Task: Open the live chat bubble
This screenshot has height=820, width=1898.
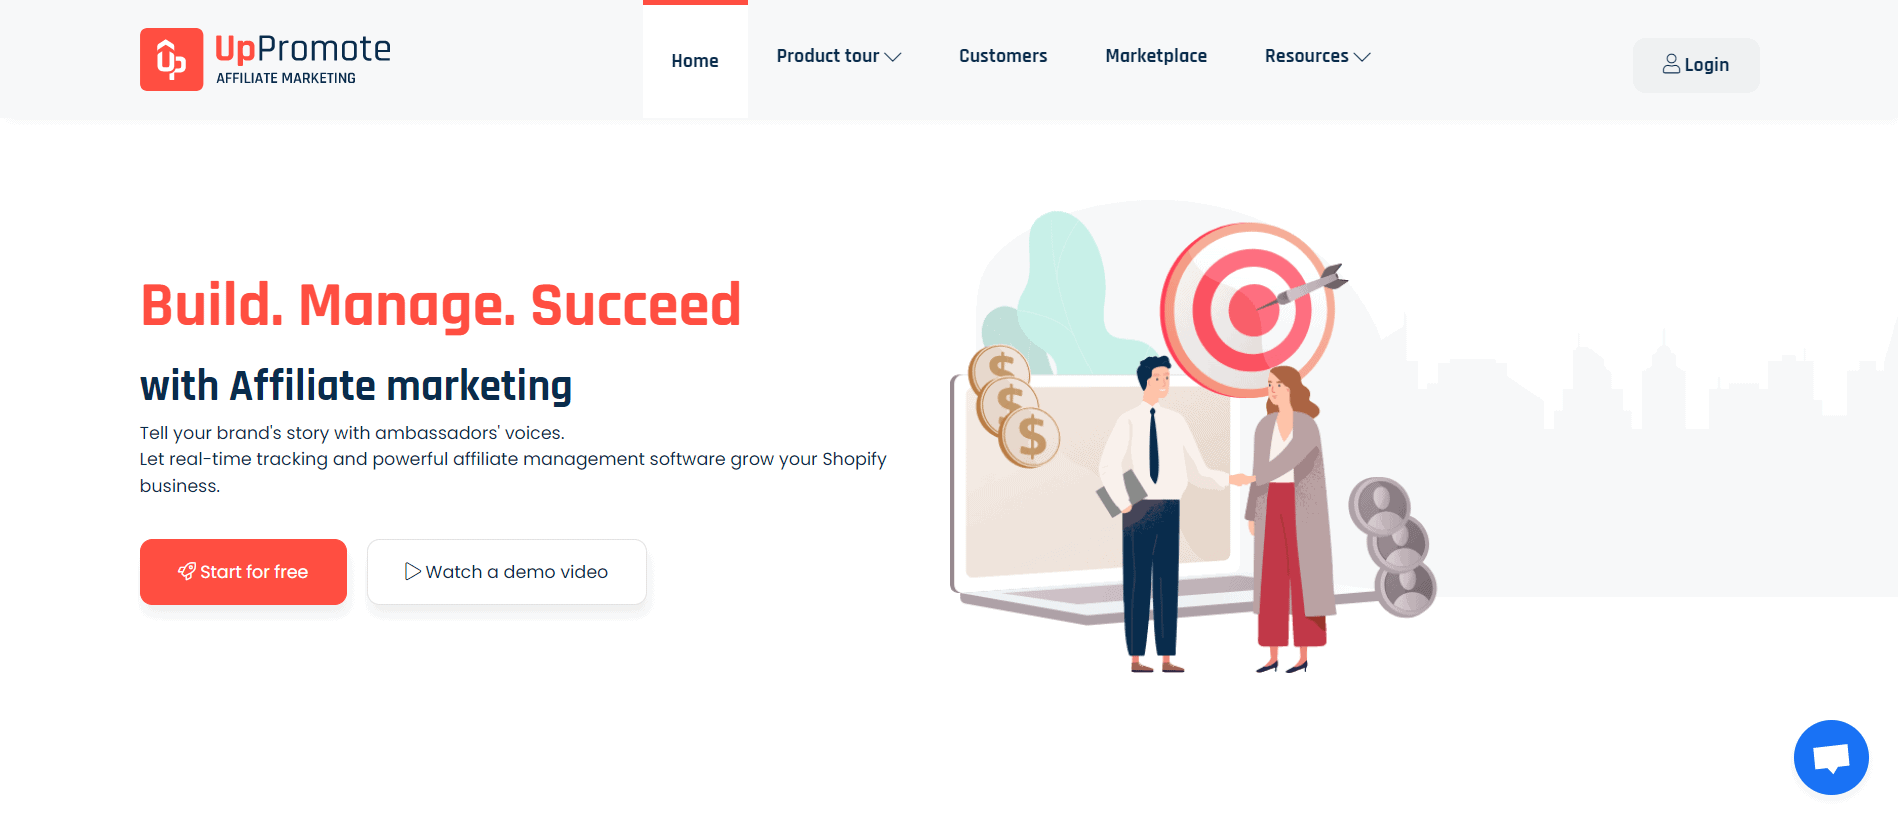Action: (1831, 757)
